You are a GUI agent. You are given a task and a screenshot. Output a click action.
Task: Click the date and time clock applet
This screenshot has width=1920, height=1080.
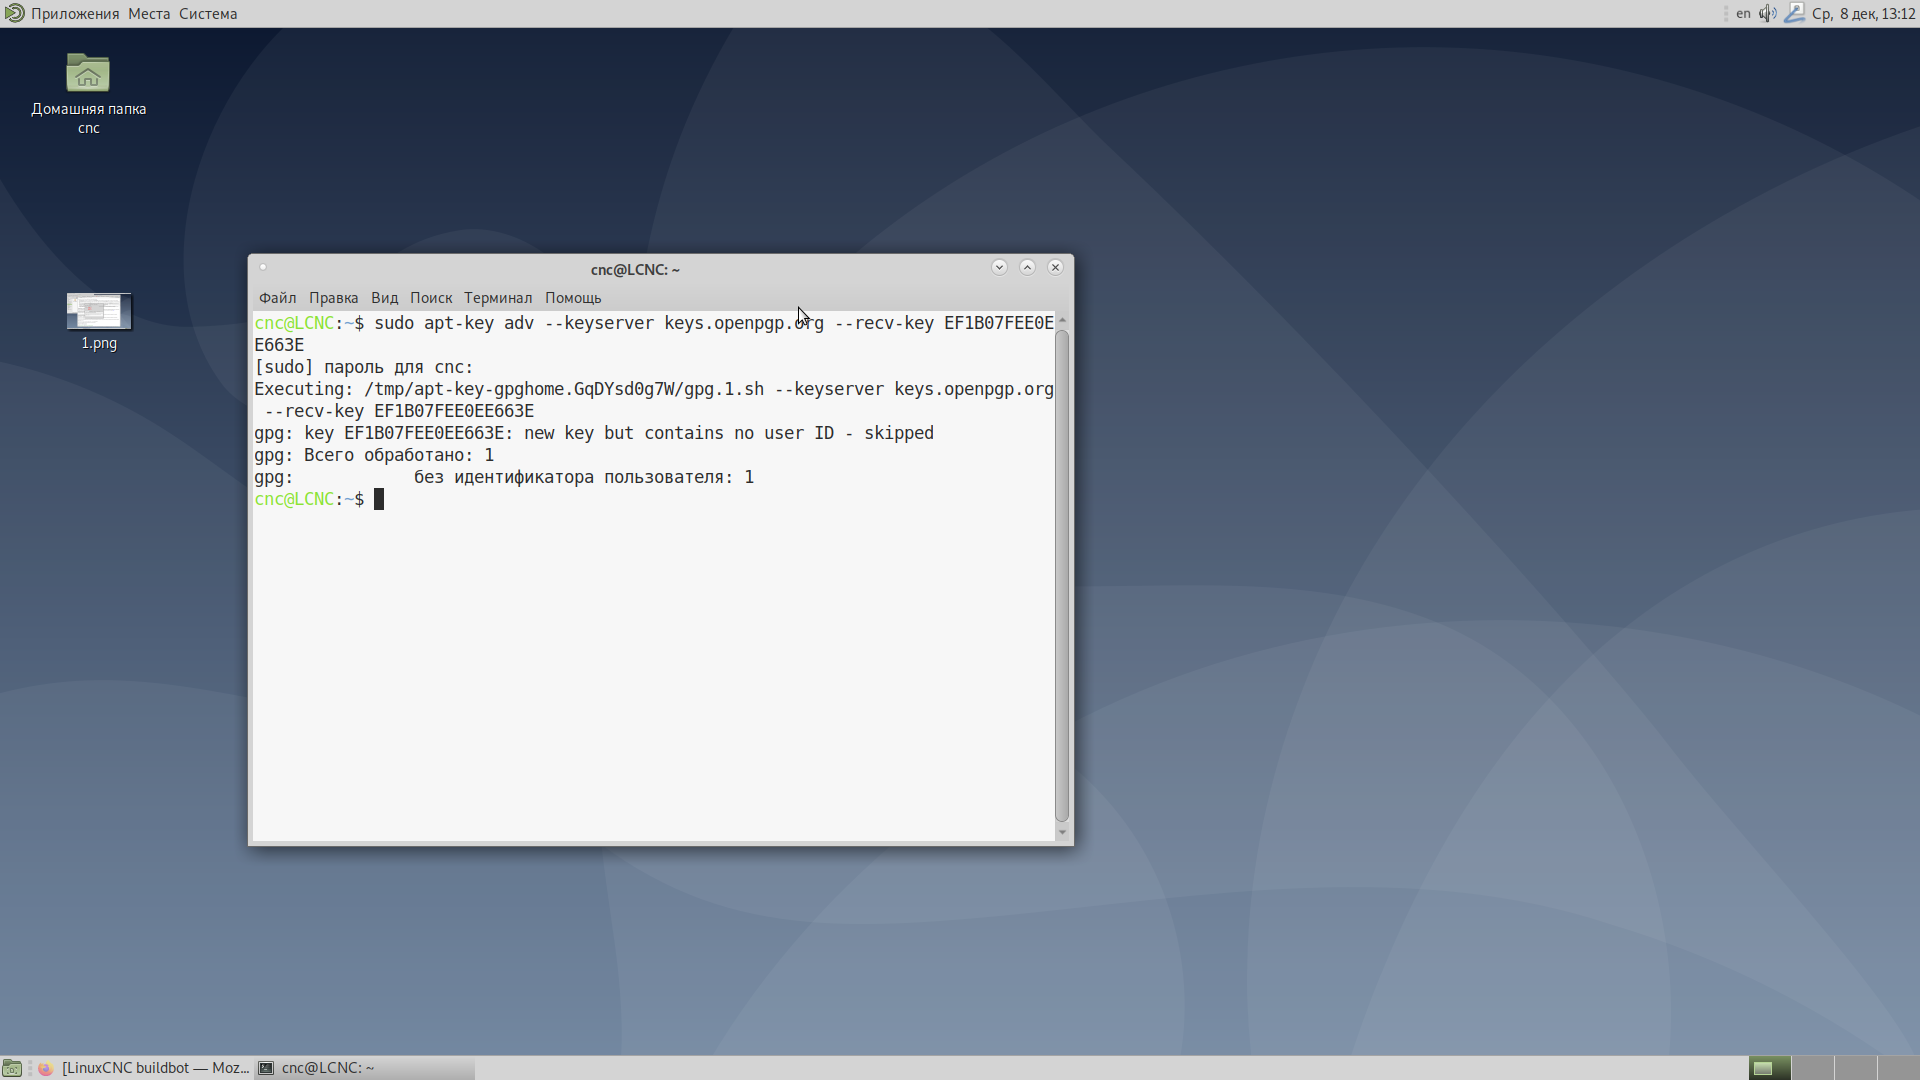click(1863, 13)
